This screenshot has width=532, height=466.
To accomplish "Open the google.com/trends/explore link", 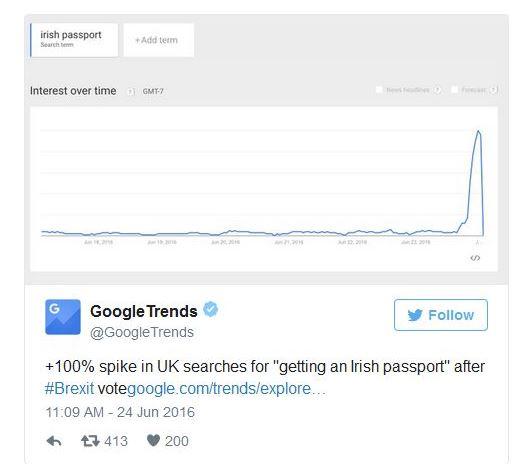I will 226,389.
